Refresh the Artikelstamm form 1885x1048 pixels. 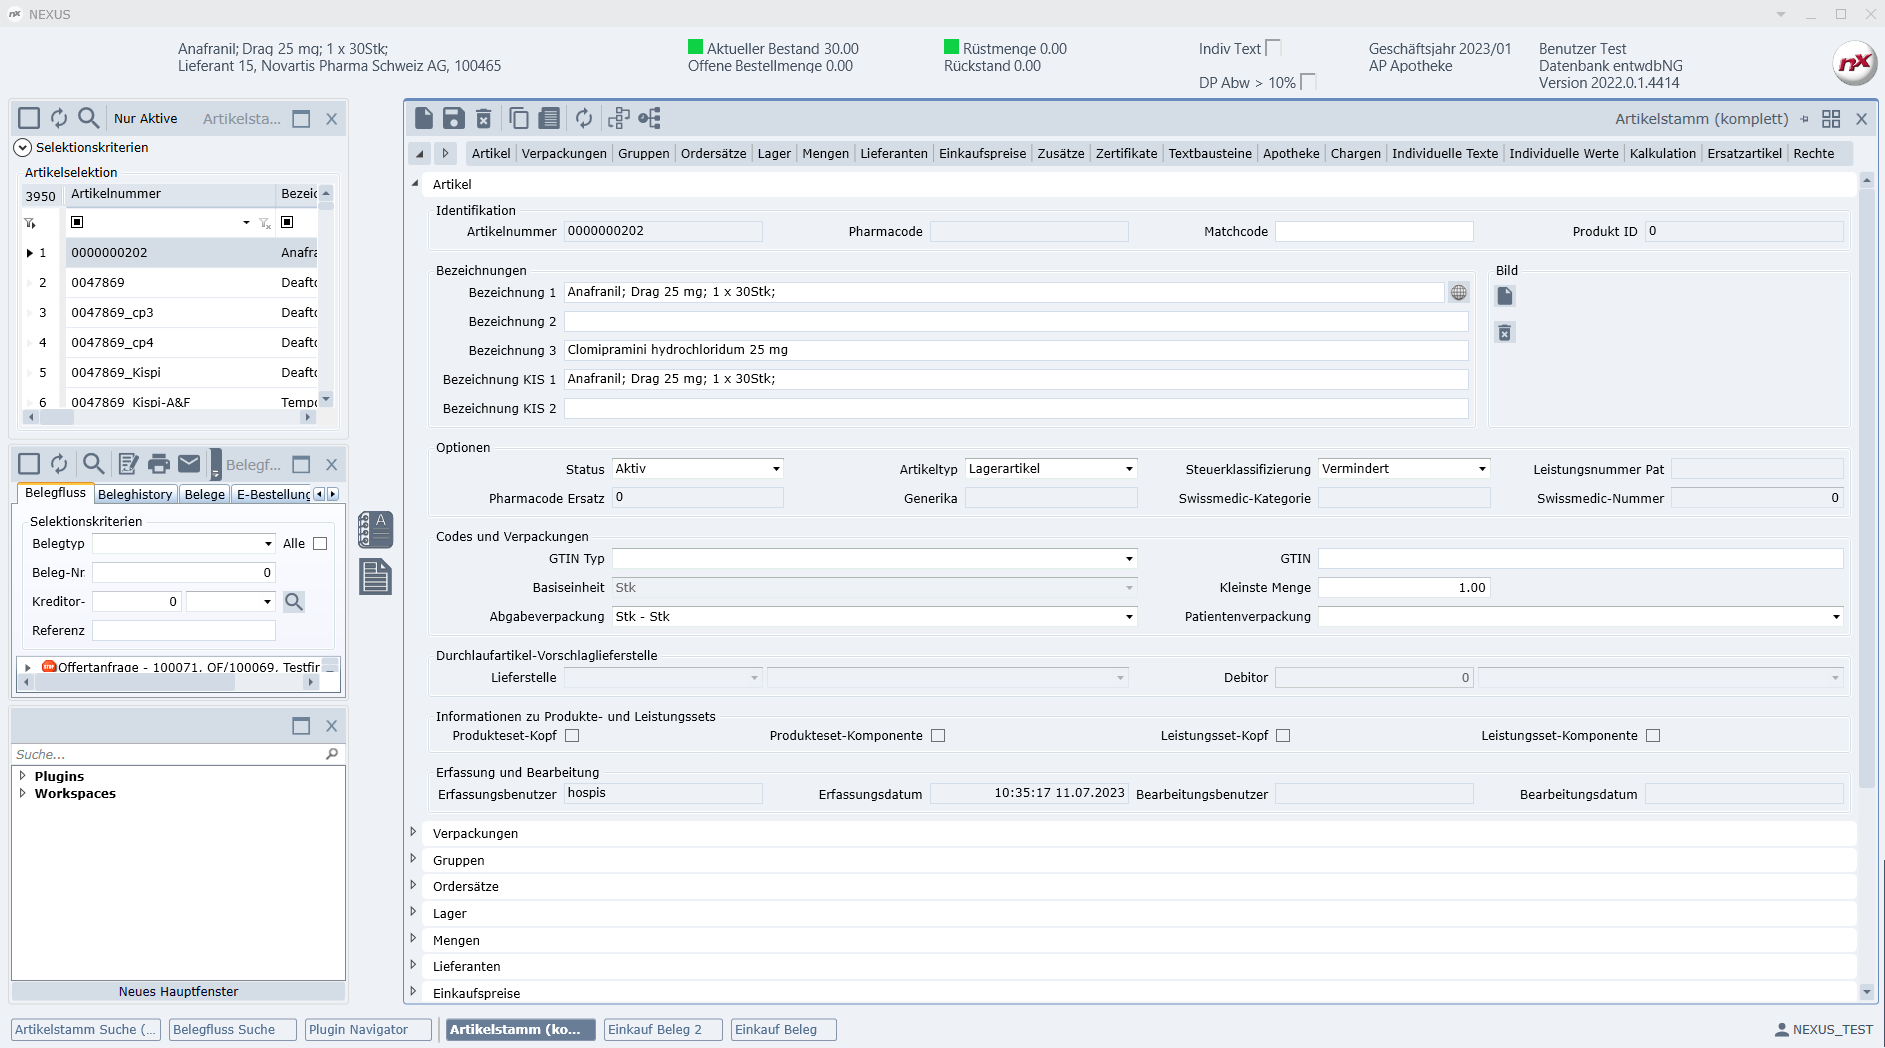pos(584,118)
